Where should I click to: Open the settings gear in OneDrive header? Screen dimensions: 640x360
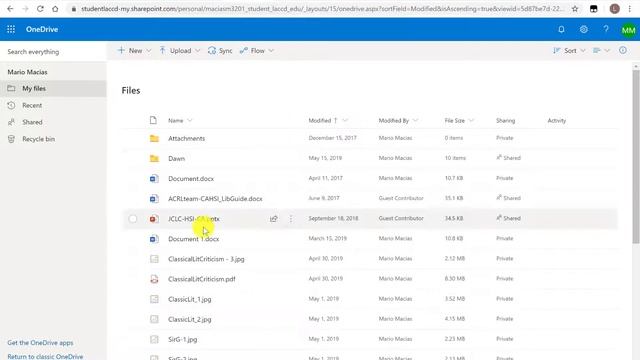point(584,29)
